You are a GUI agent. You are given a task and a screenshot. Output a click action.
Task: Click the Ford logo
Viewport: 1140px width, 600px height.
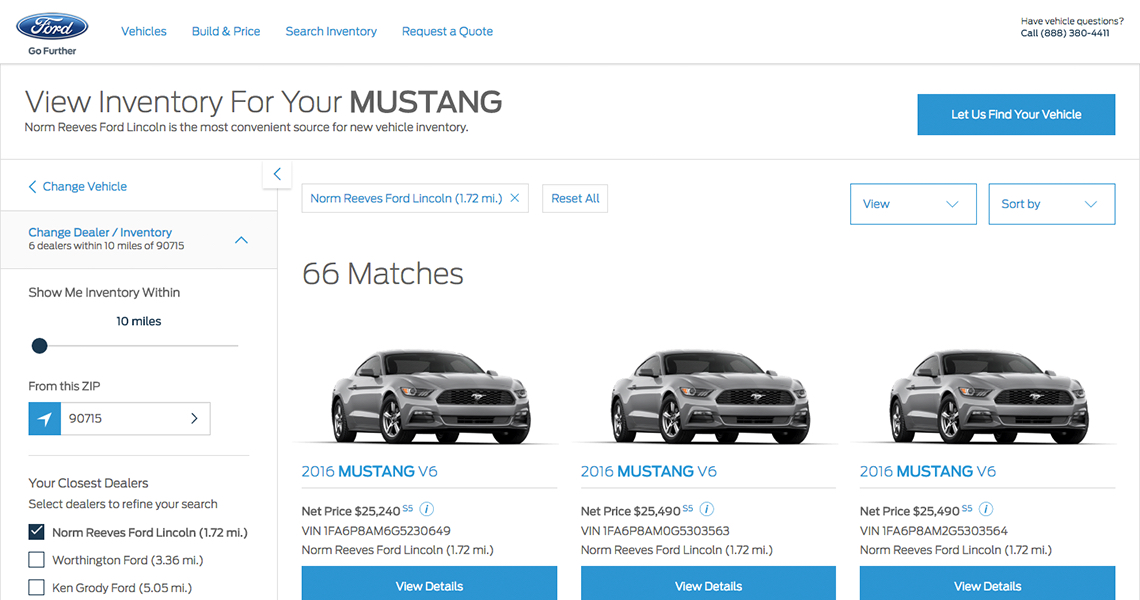52,27
